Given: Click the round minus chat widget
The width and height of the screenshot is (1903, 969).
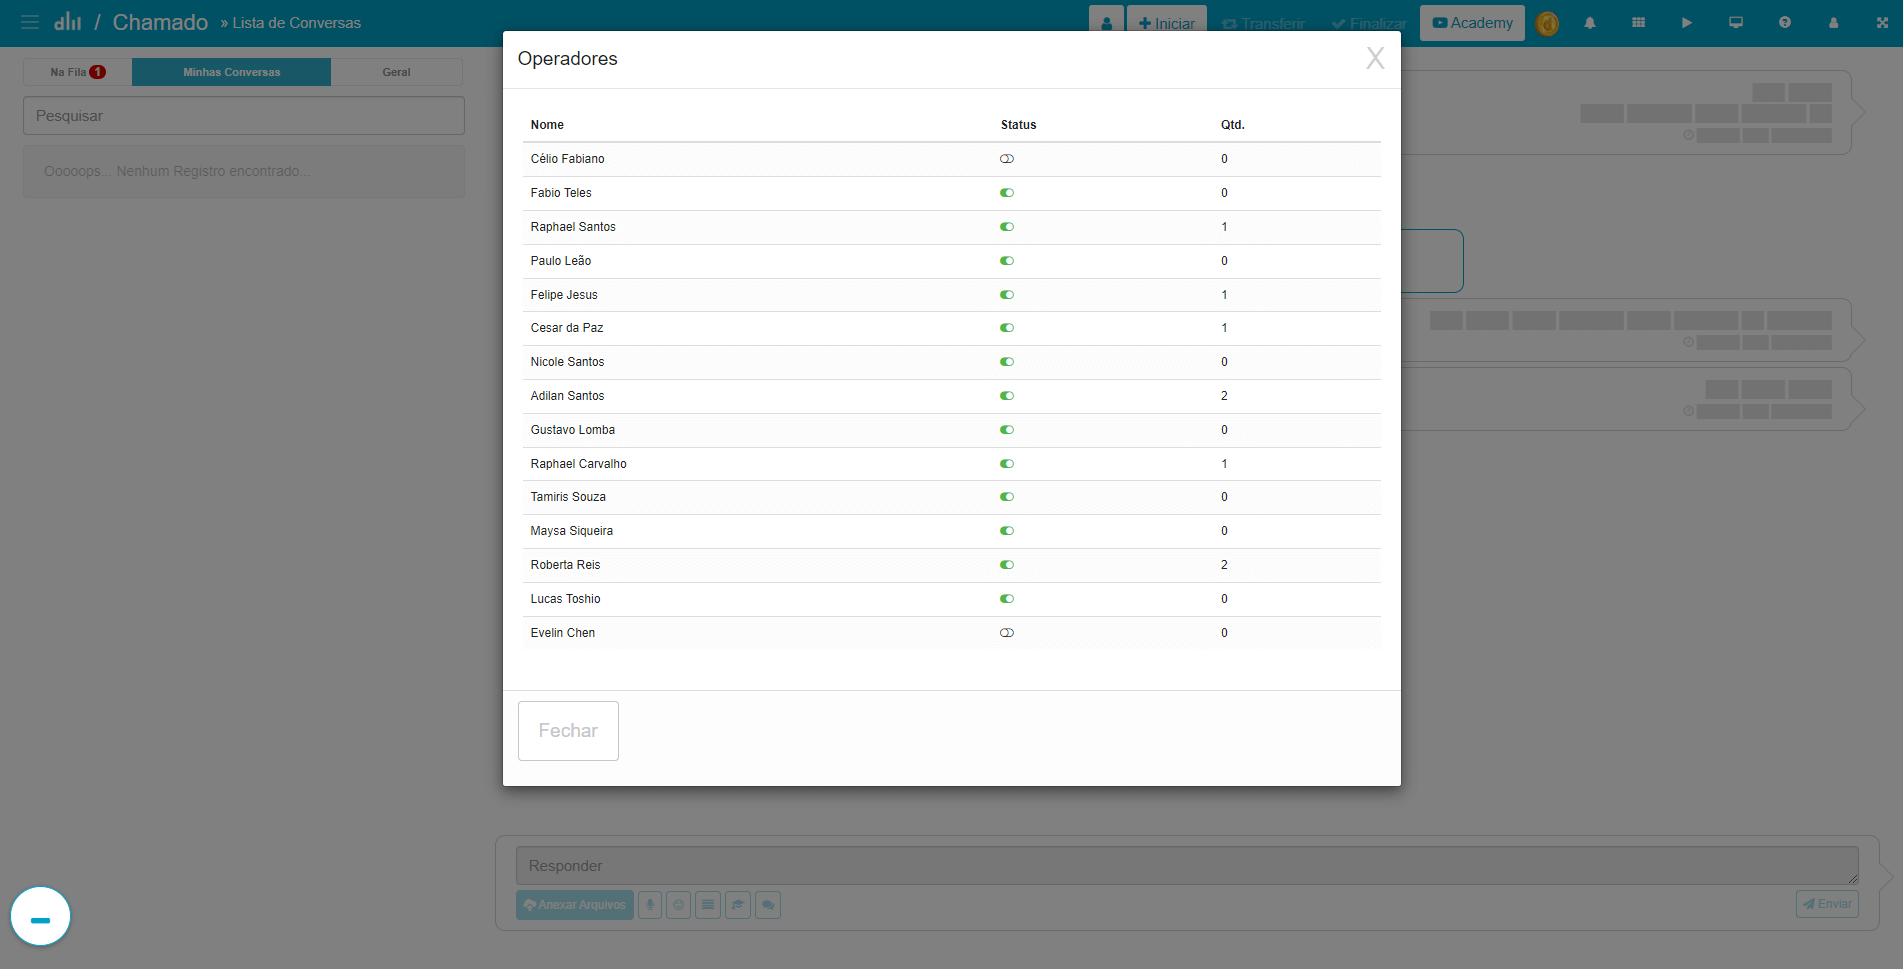Looking at the screenshot, I should point(40,916).
